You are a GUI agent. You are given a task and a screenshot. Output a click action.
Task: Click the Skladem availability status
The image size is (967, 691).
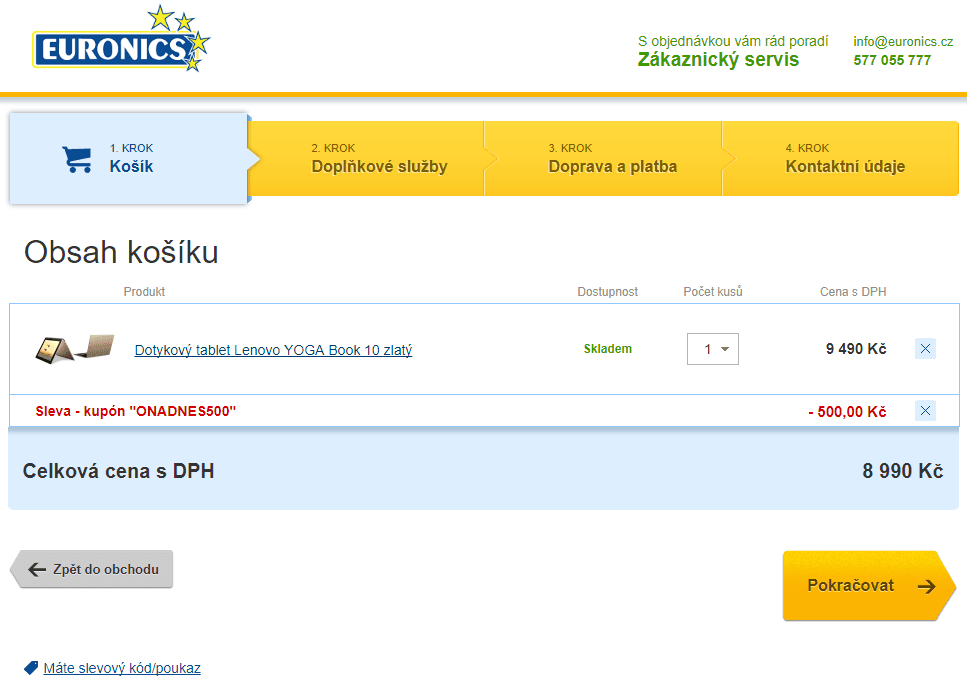pyautogui.click(x=608, y=349)
